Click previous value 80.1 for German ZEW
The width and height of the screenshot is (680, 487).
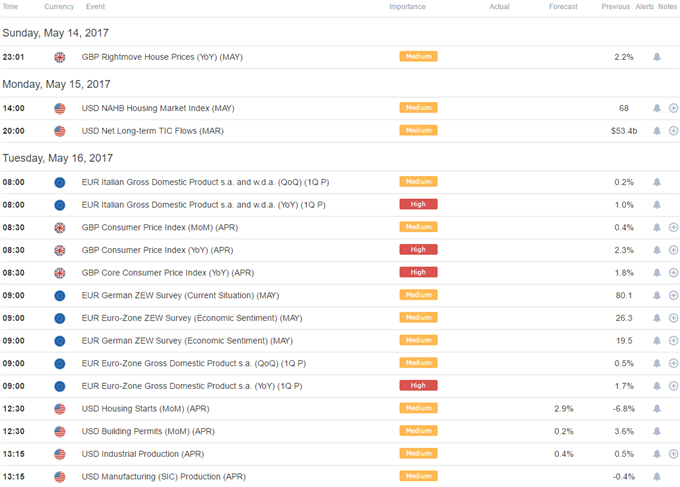point(624,295)
